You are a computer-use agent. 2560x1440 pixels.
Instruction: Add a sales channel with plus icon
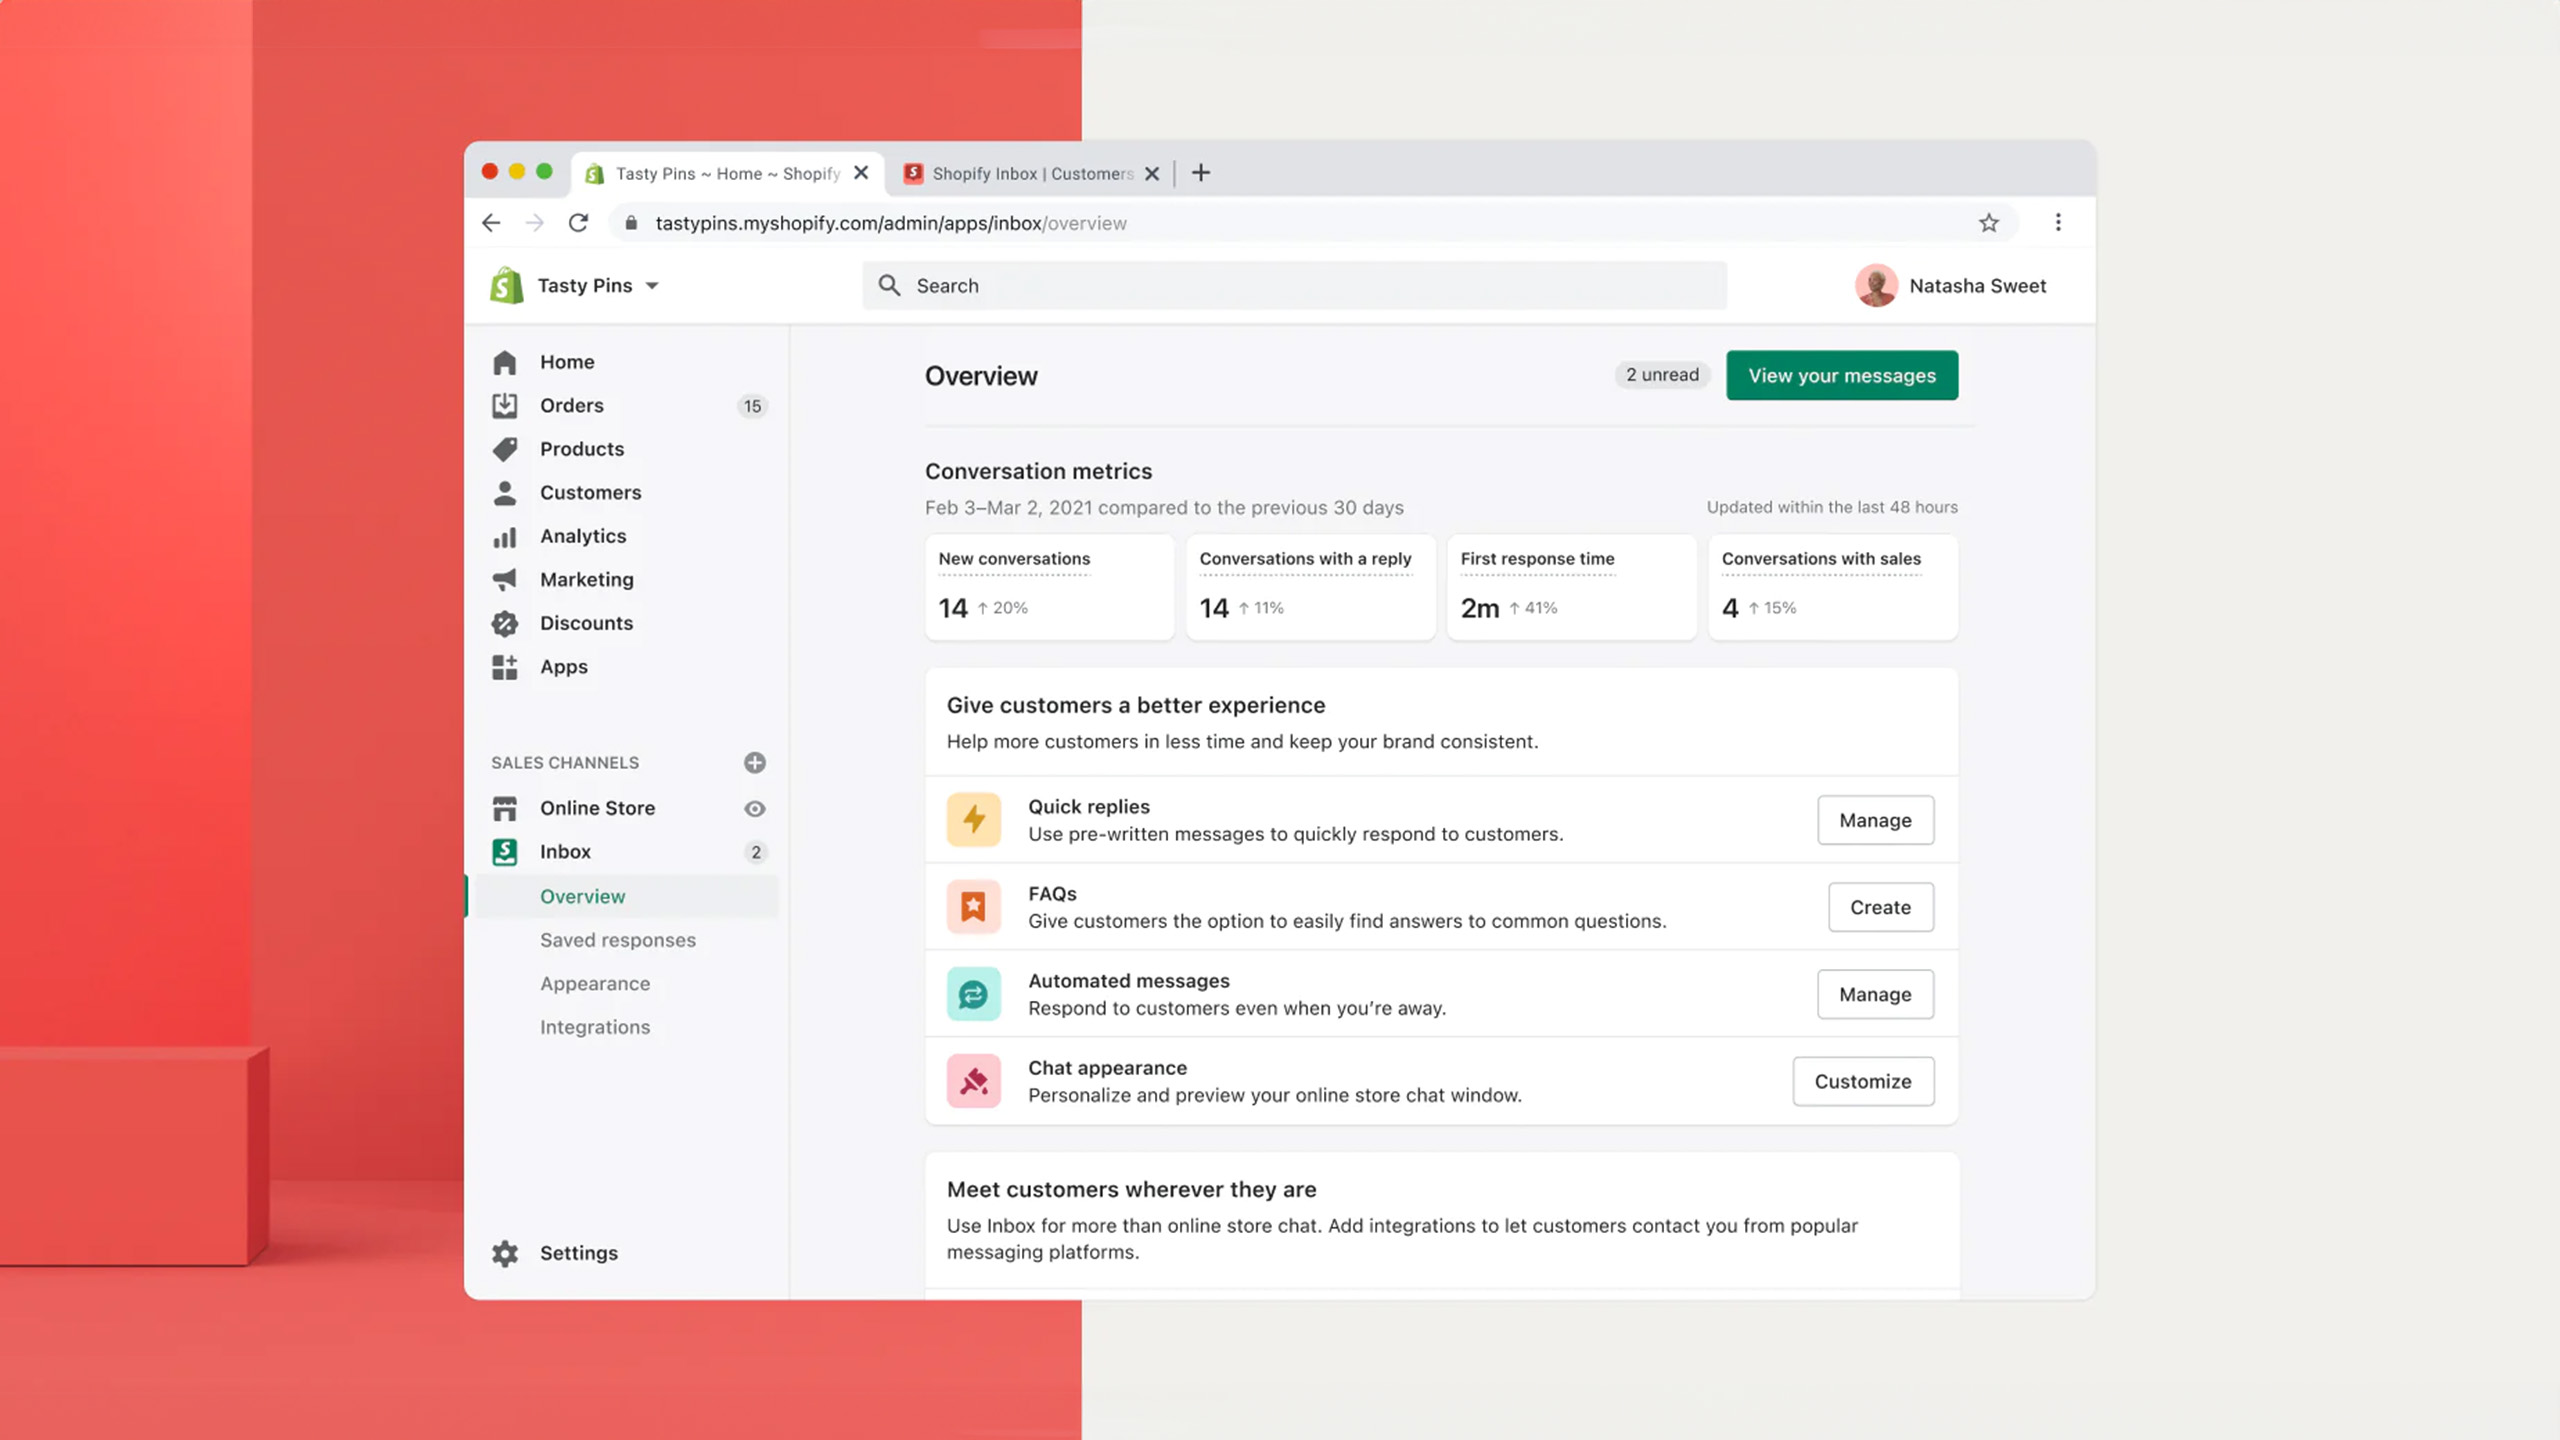click(x=755, y=763)
